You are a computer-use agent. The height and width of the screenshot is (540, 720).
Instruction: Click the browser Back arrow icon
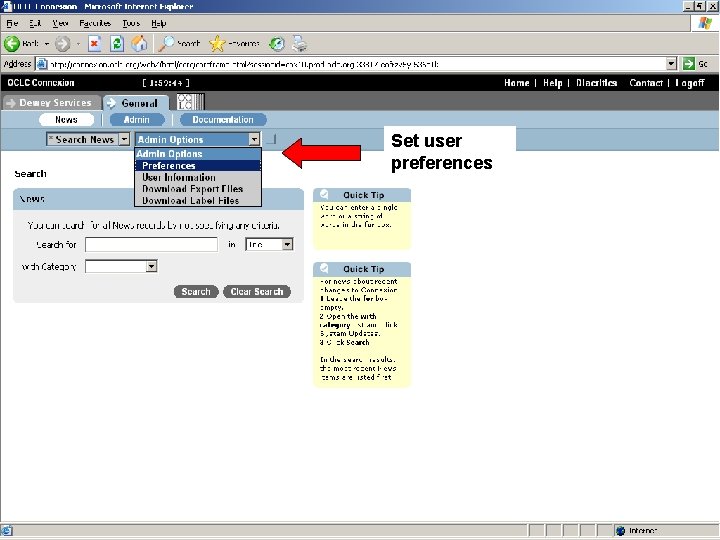tap(12, 44)
